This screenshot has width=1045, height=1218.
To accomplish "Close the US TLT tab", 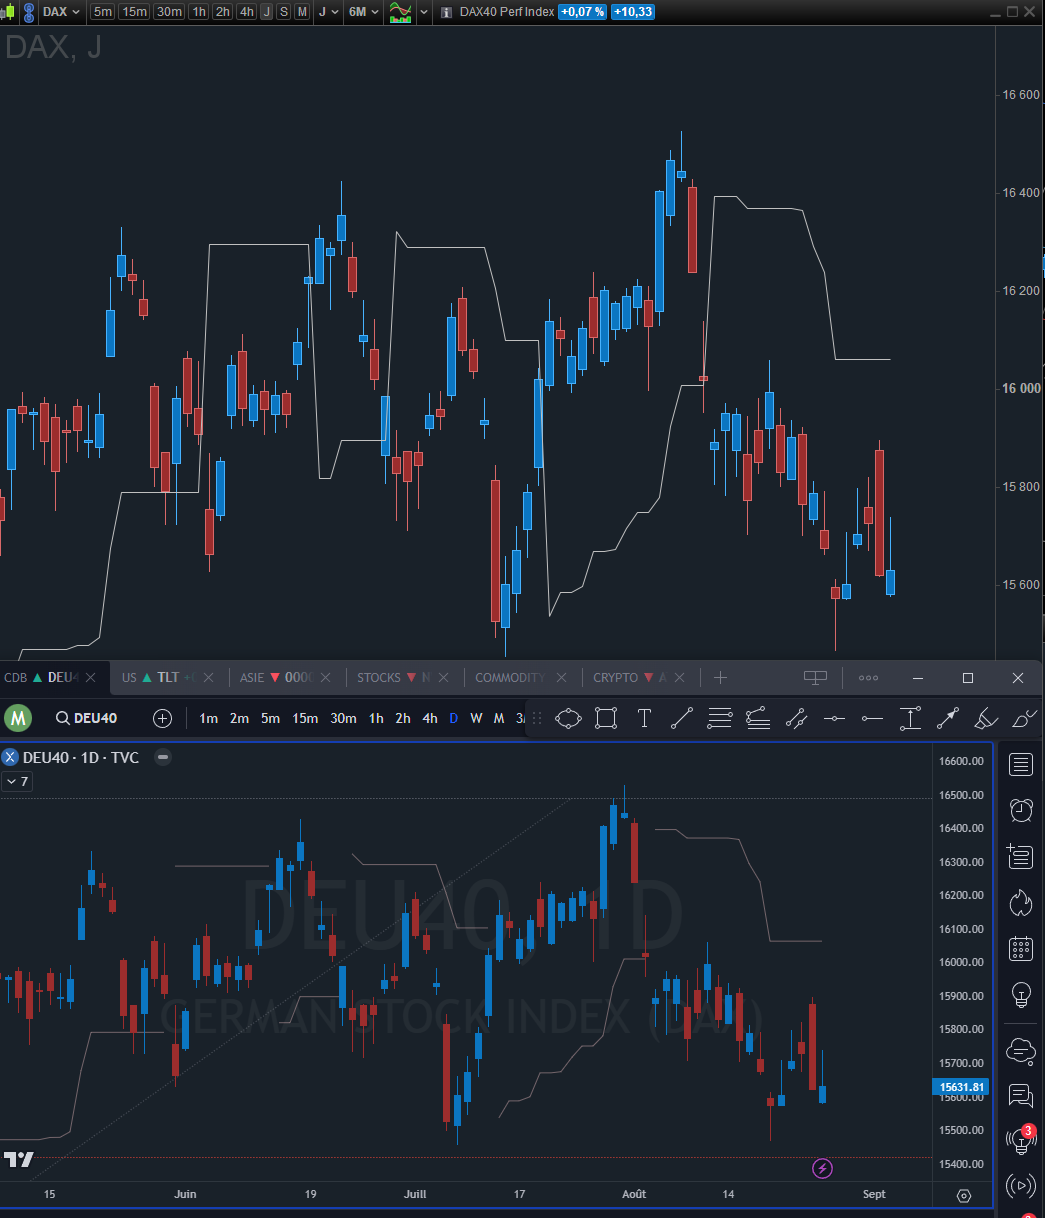I will click(x=209, y=677).
